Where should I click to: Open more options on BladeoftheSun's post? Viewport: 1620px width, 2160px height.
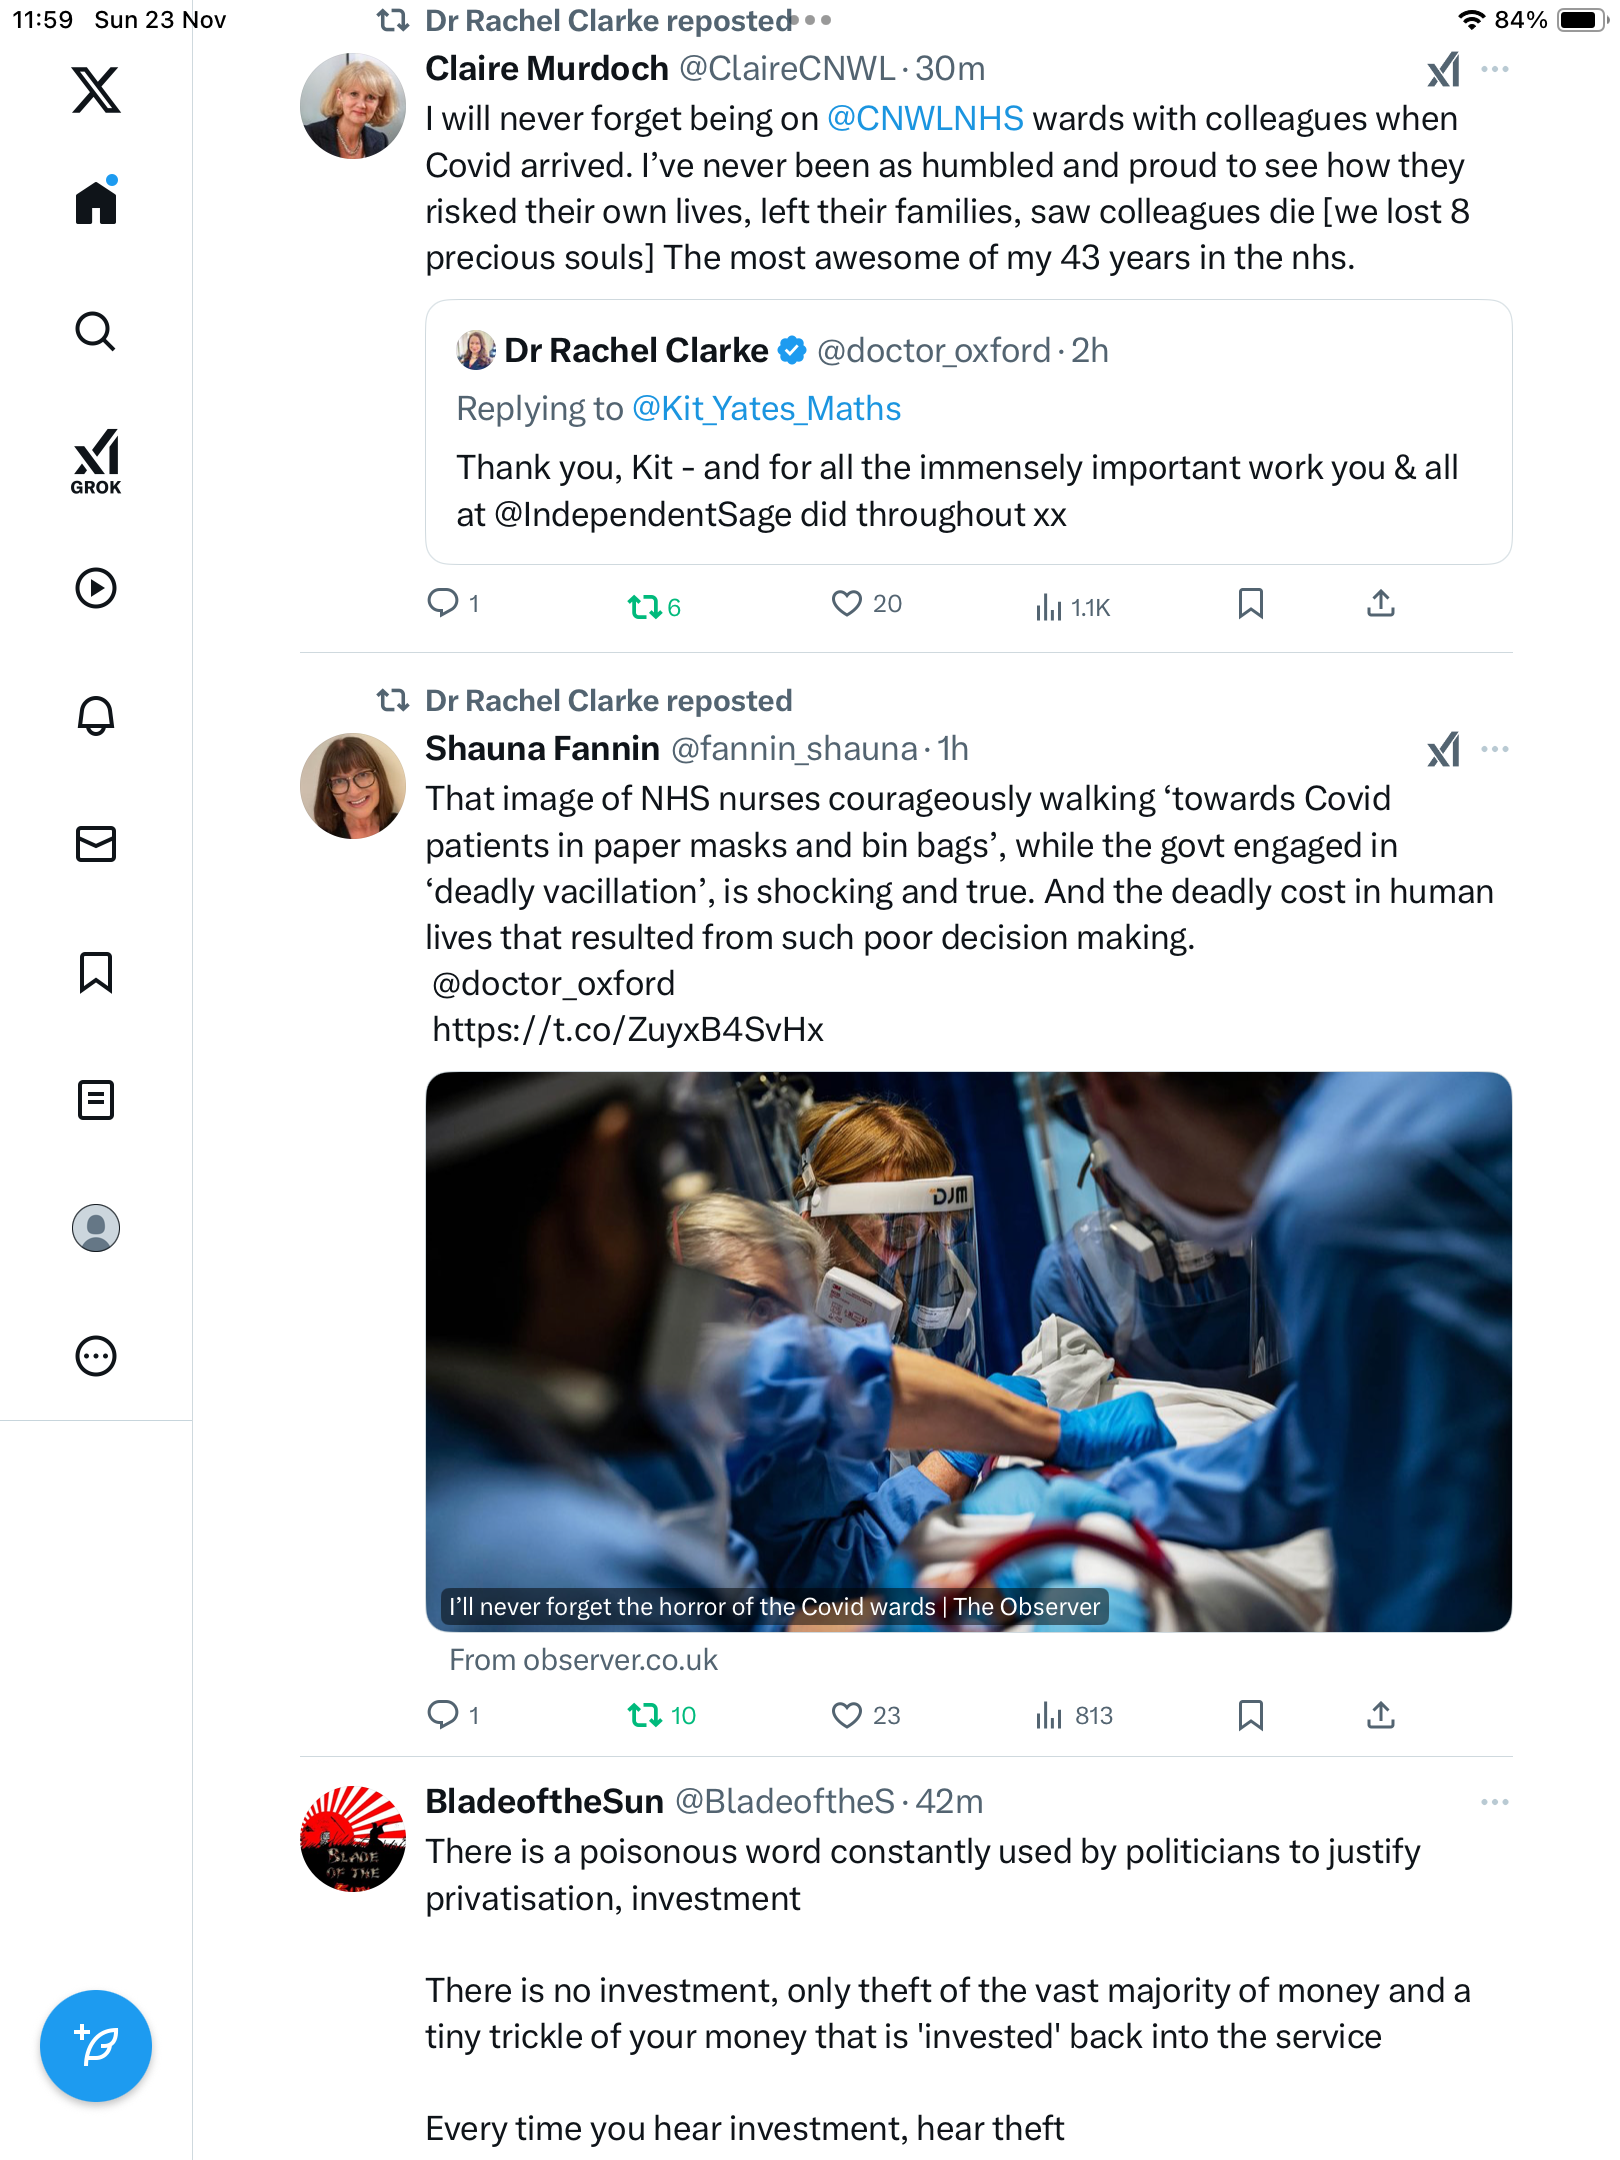tap(1494, 1802)
